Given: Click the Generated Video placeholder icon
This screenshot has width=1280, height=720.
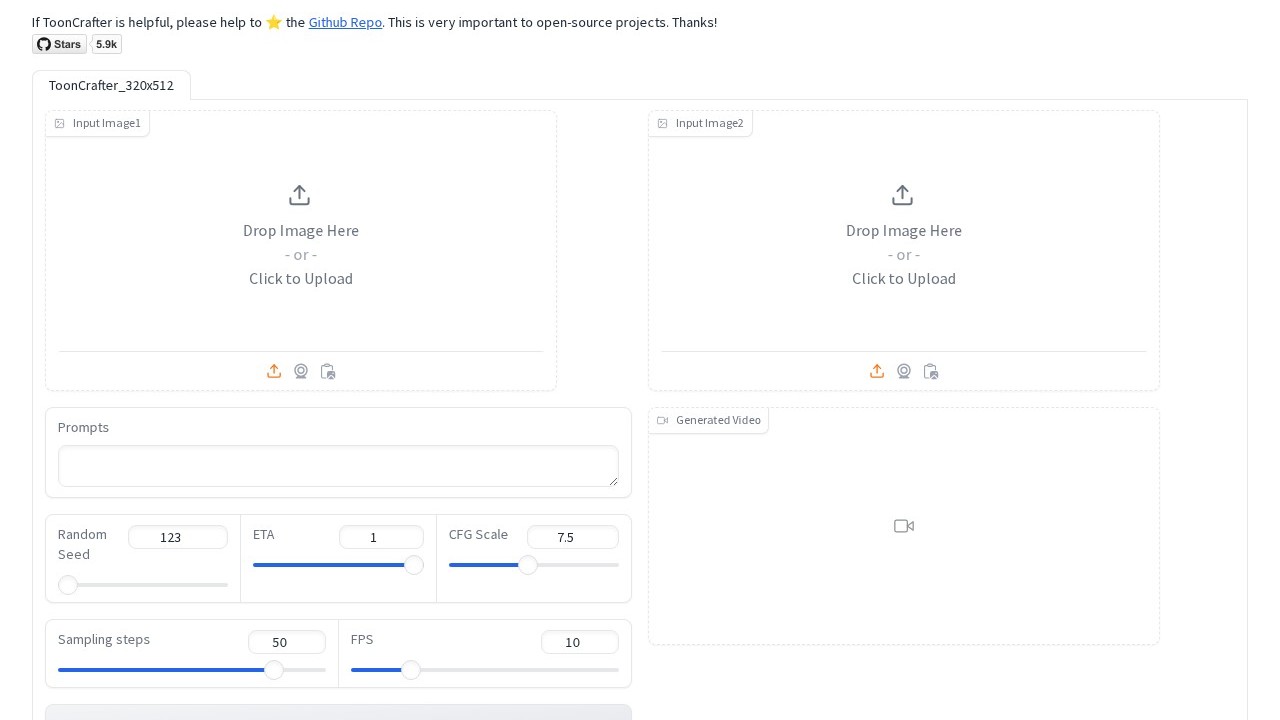Looking at the screenshot, I should 904,526.
